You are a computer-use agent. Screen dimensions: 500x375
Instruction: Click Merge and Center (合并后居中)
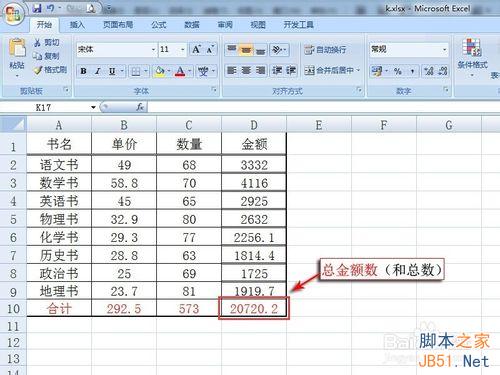(x=329, y=70)
